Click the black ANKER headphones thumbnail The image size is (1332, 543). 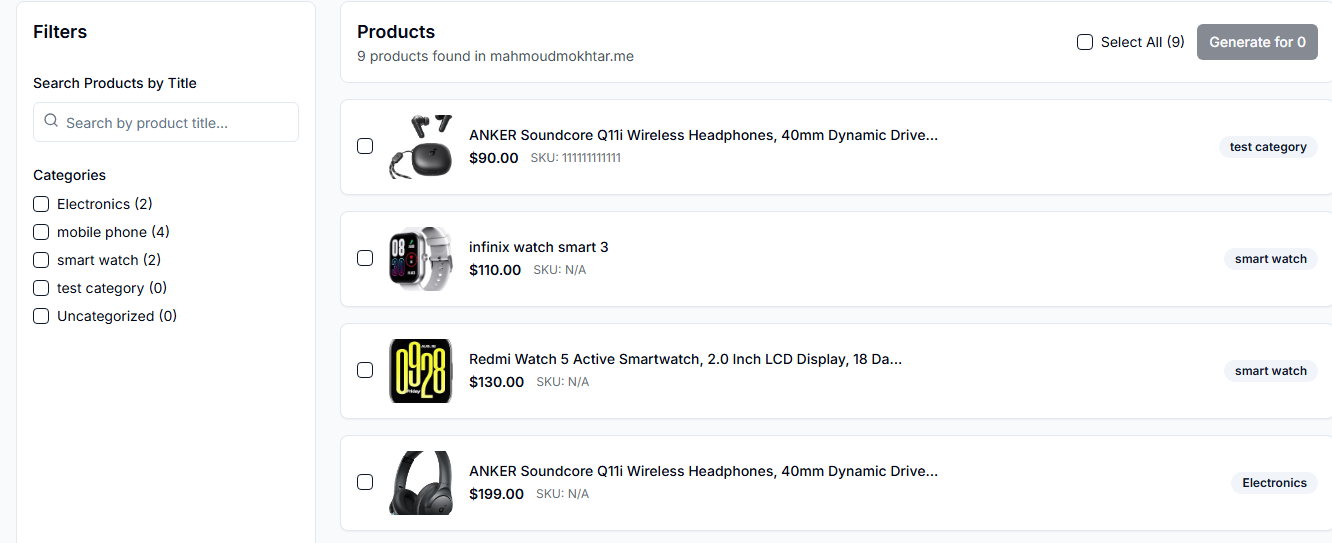(x=420, y=483)
